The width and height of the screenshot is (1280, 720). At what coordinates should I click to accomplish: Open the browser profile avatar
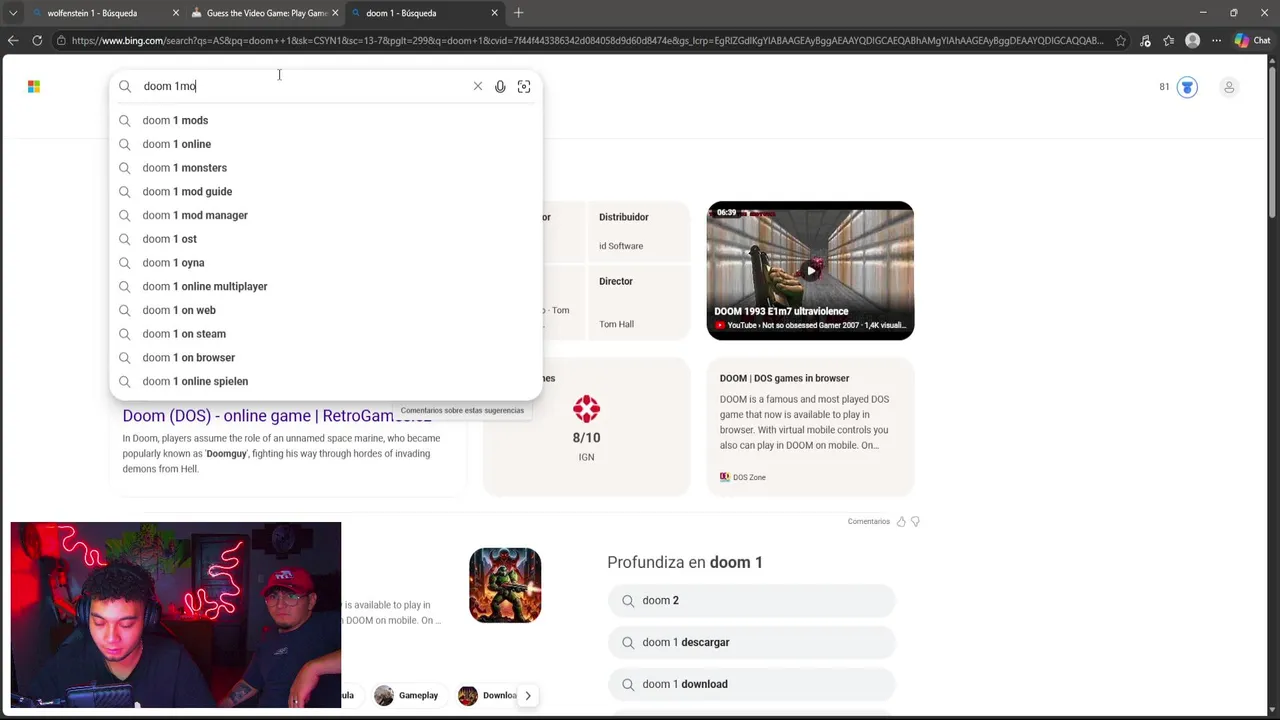pos(1192,41)
